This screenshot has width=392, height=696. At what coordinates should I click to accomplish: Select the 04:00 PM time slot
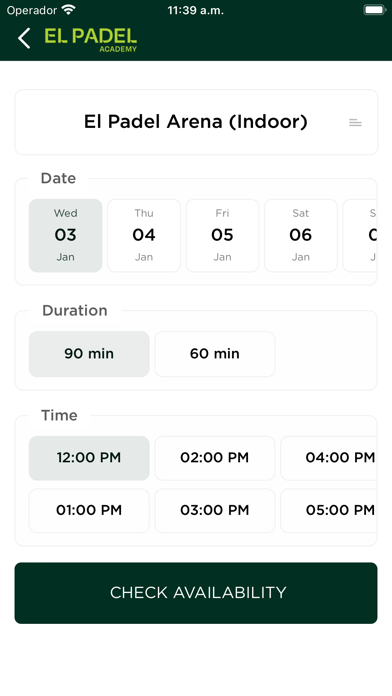pos(329,458)
